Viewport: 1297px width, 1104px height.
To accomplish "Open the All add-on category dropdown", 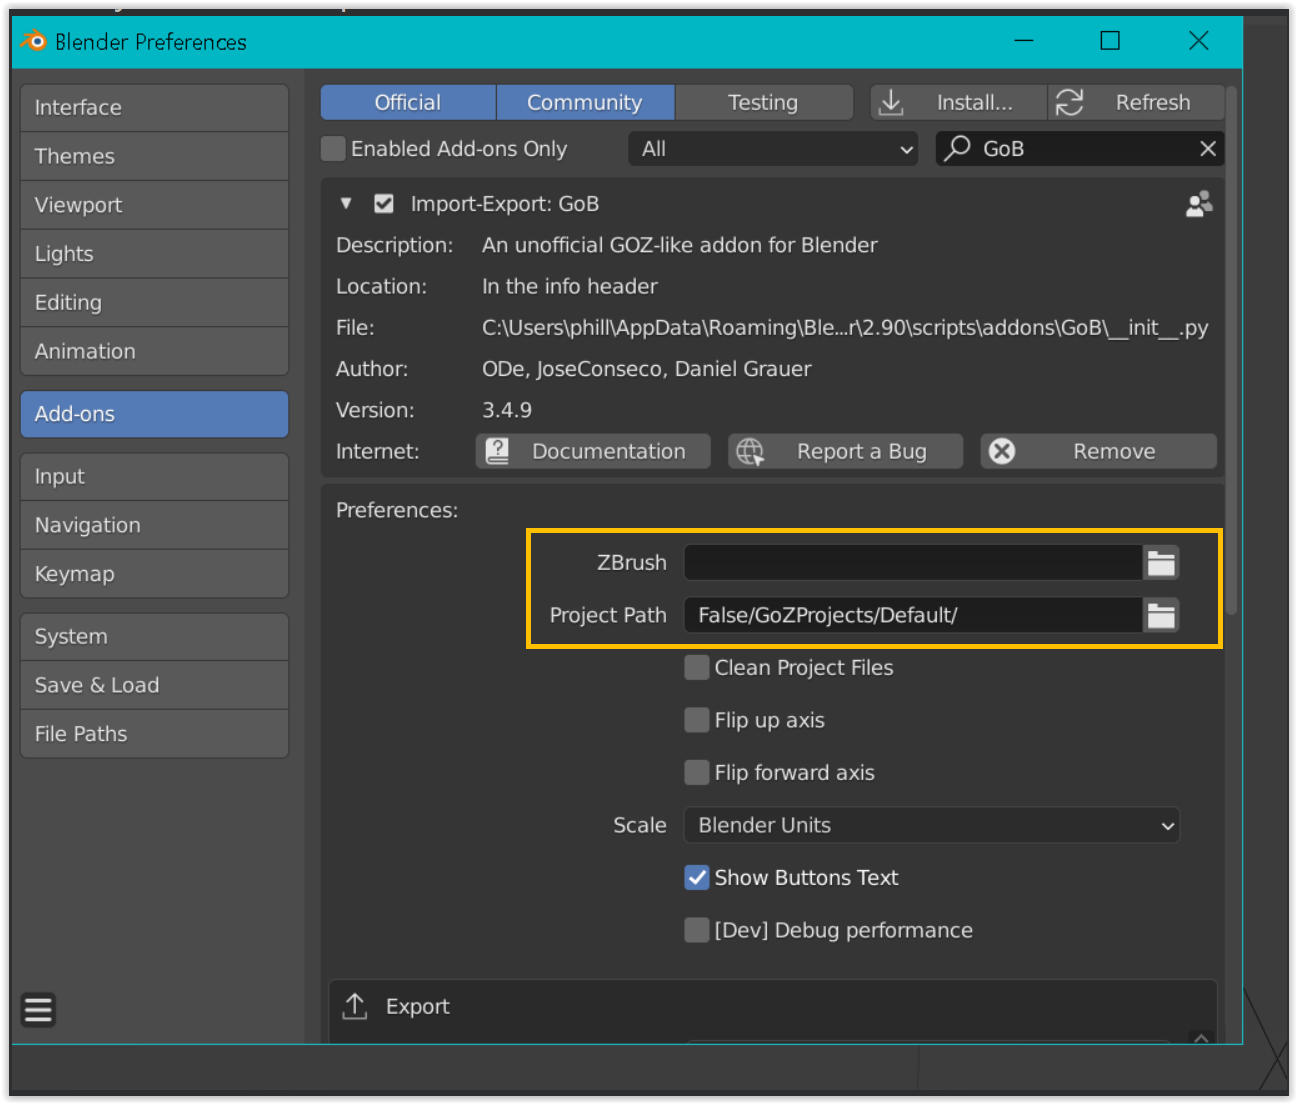I will (x=773, y=148).
